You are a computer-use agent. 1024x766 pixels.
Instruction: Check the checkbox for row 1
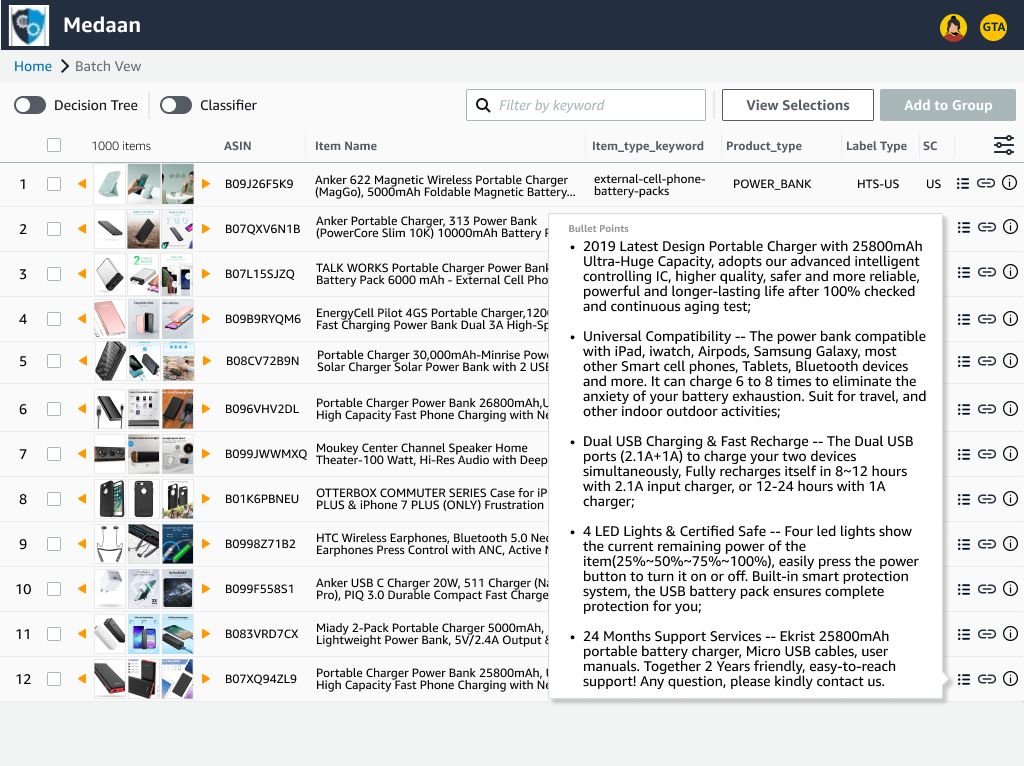(54, 184)
